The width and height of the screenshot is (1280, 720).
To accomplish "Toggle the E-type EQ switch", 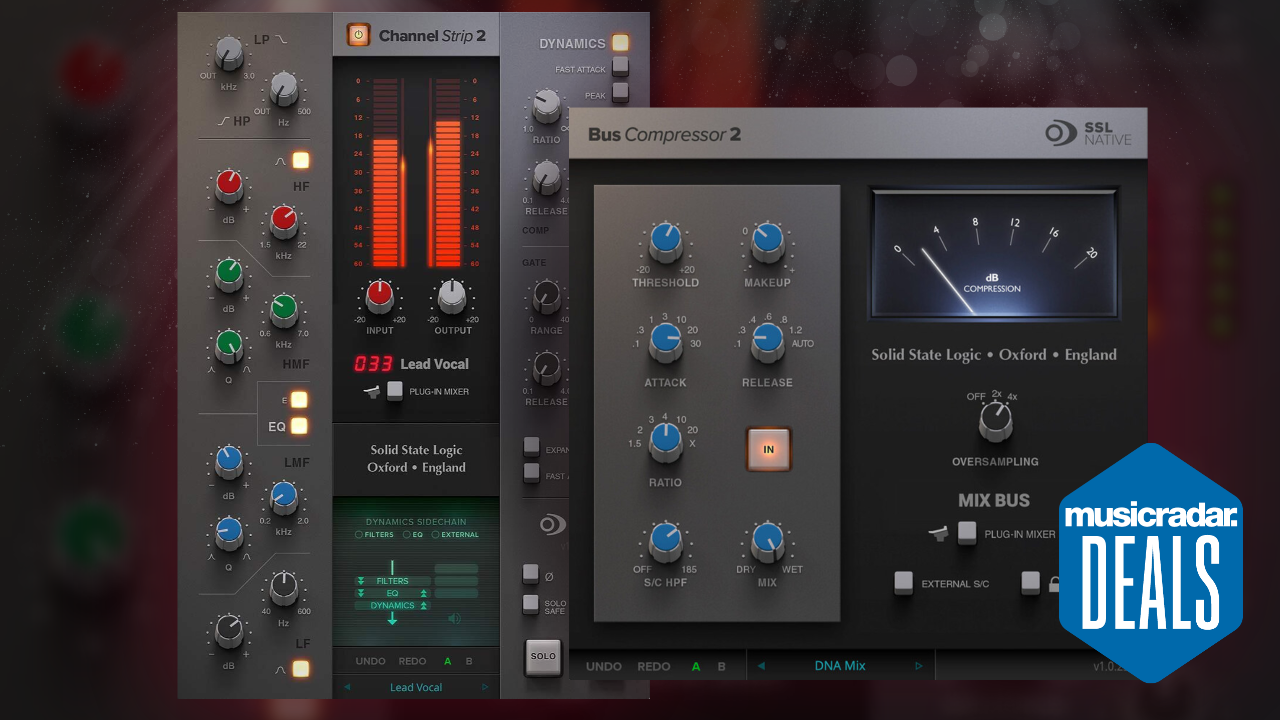I will [298, 400].
